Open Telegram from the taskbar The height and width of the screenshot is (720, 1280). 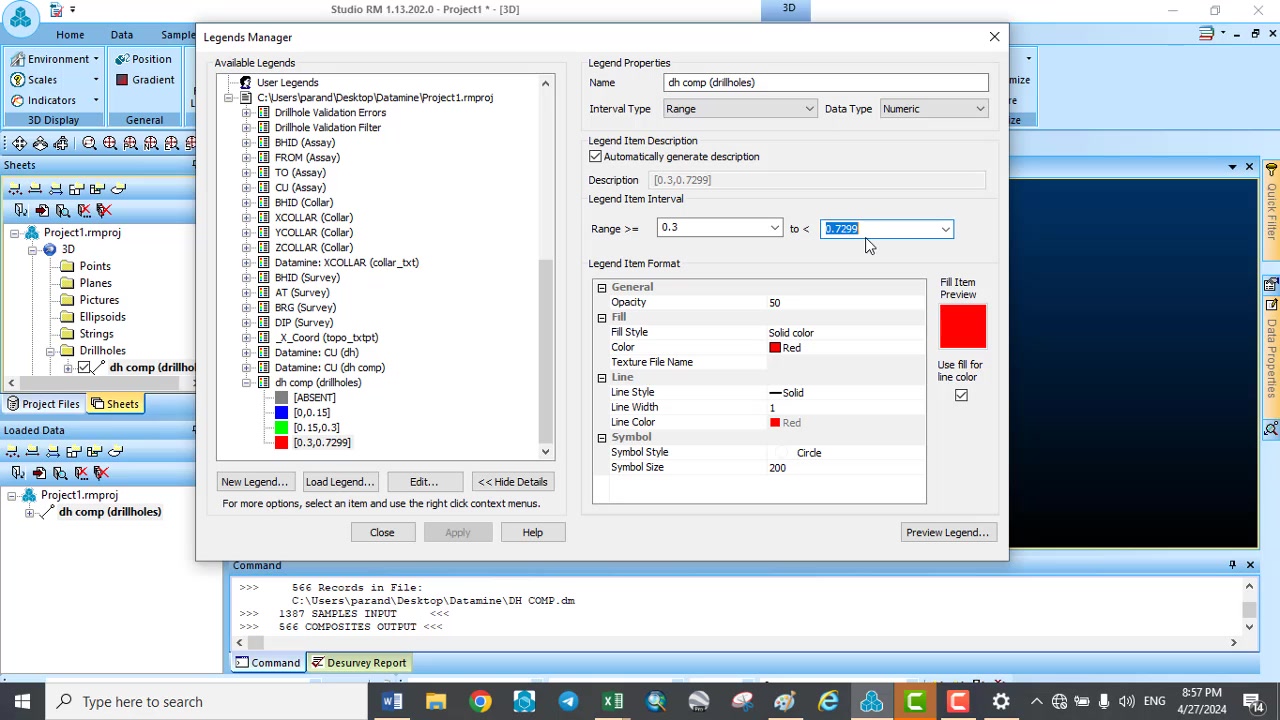[x=568, y=702]
